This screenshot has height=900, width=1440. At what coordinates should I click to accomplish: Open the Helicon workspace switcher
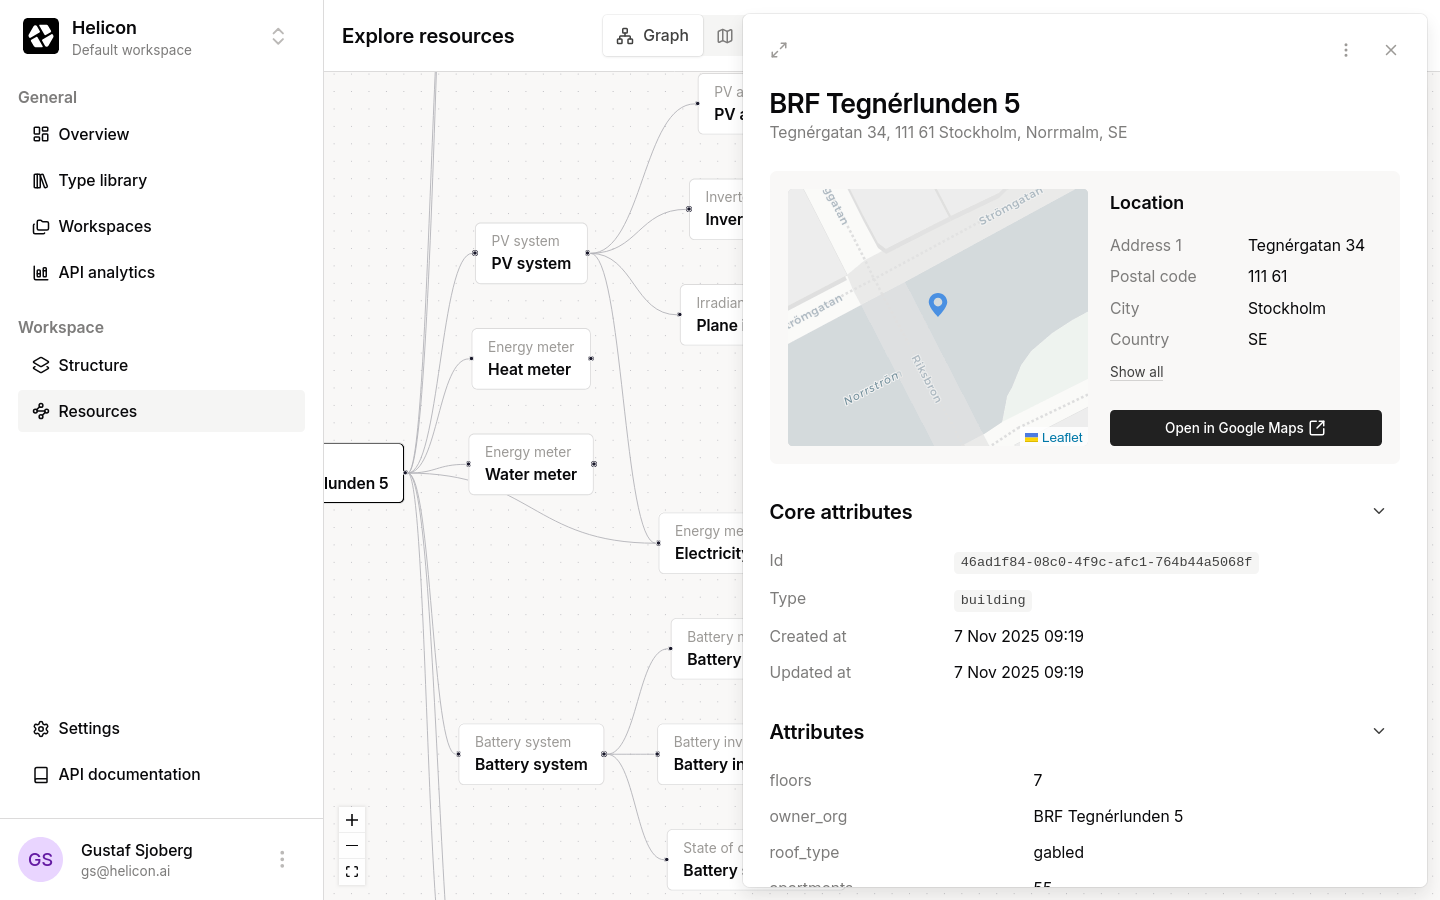click(278, 37)
